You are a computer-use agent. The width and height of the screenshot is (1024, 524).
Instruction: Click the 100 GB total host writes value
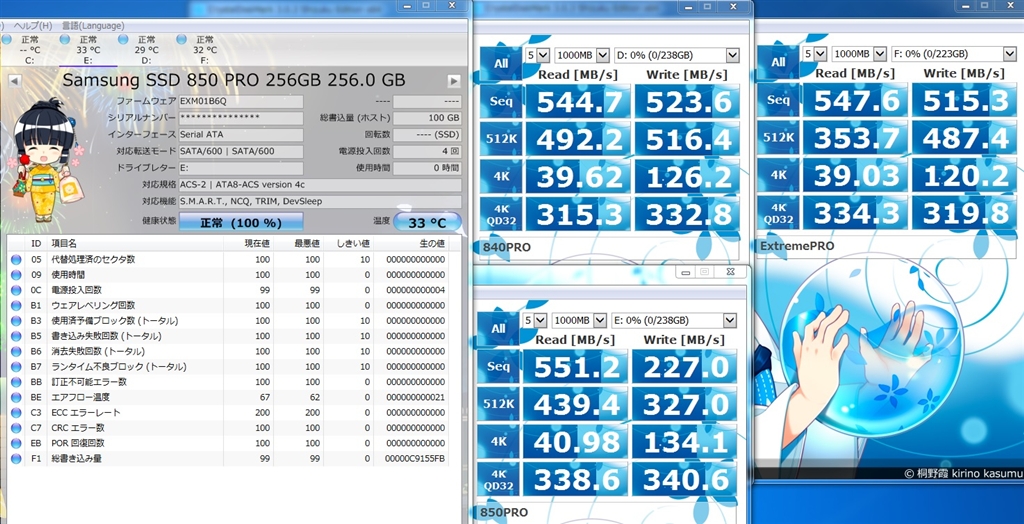pos(427,118)
